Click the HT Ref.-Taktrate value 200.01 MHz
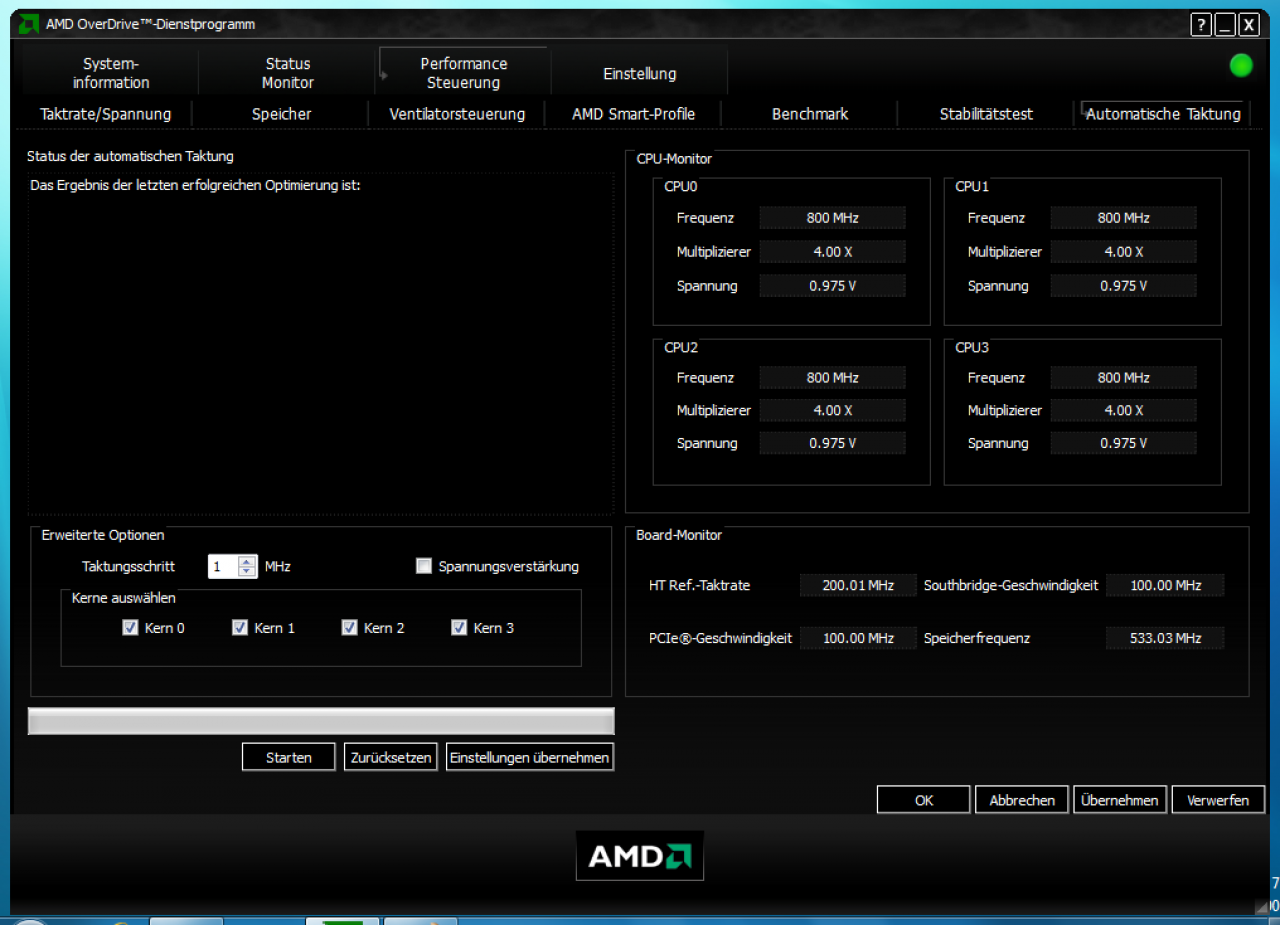Image resolution: width=1280 pixels, height=925 pixels. (857, 585)
